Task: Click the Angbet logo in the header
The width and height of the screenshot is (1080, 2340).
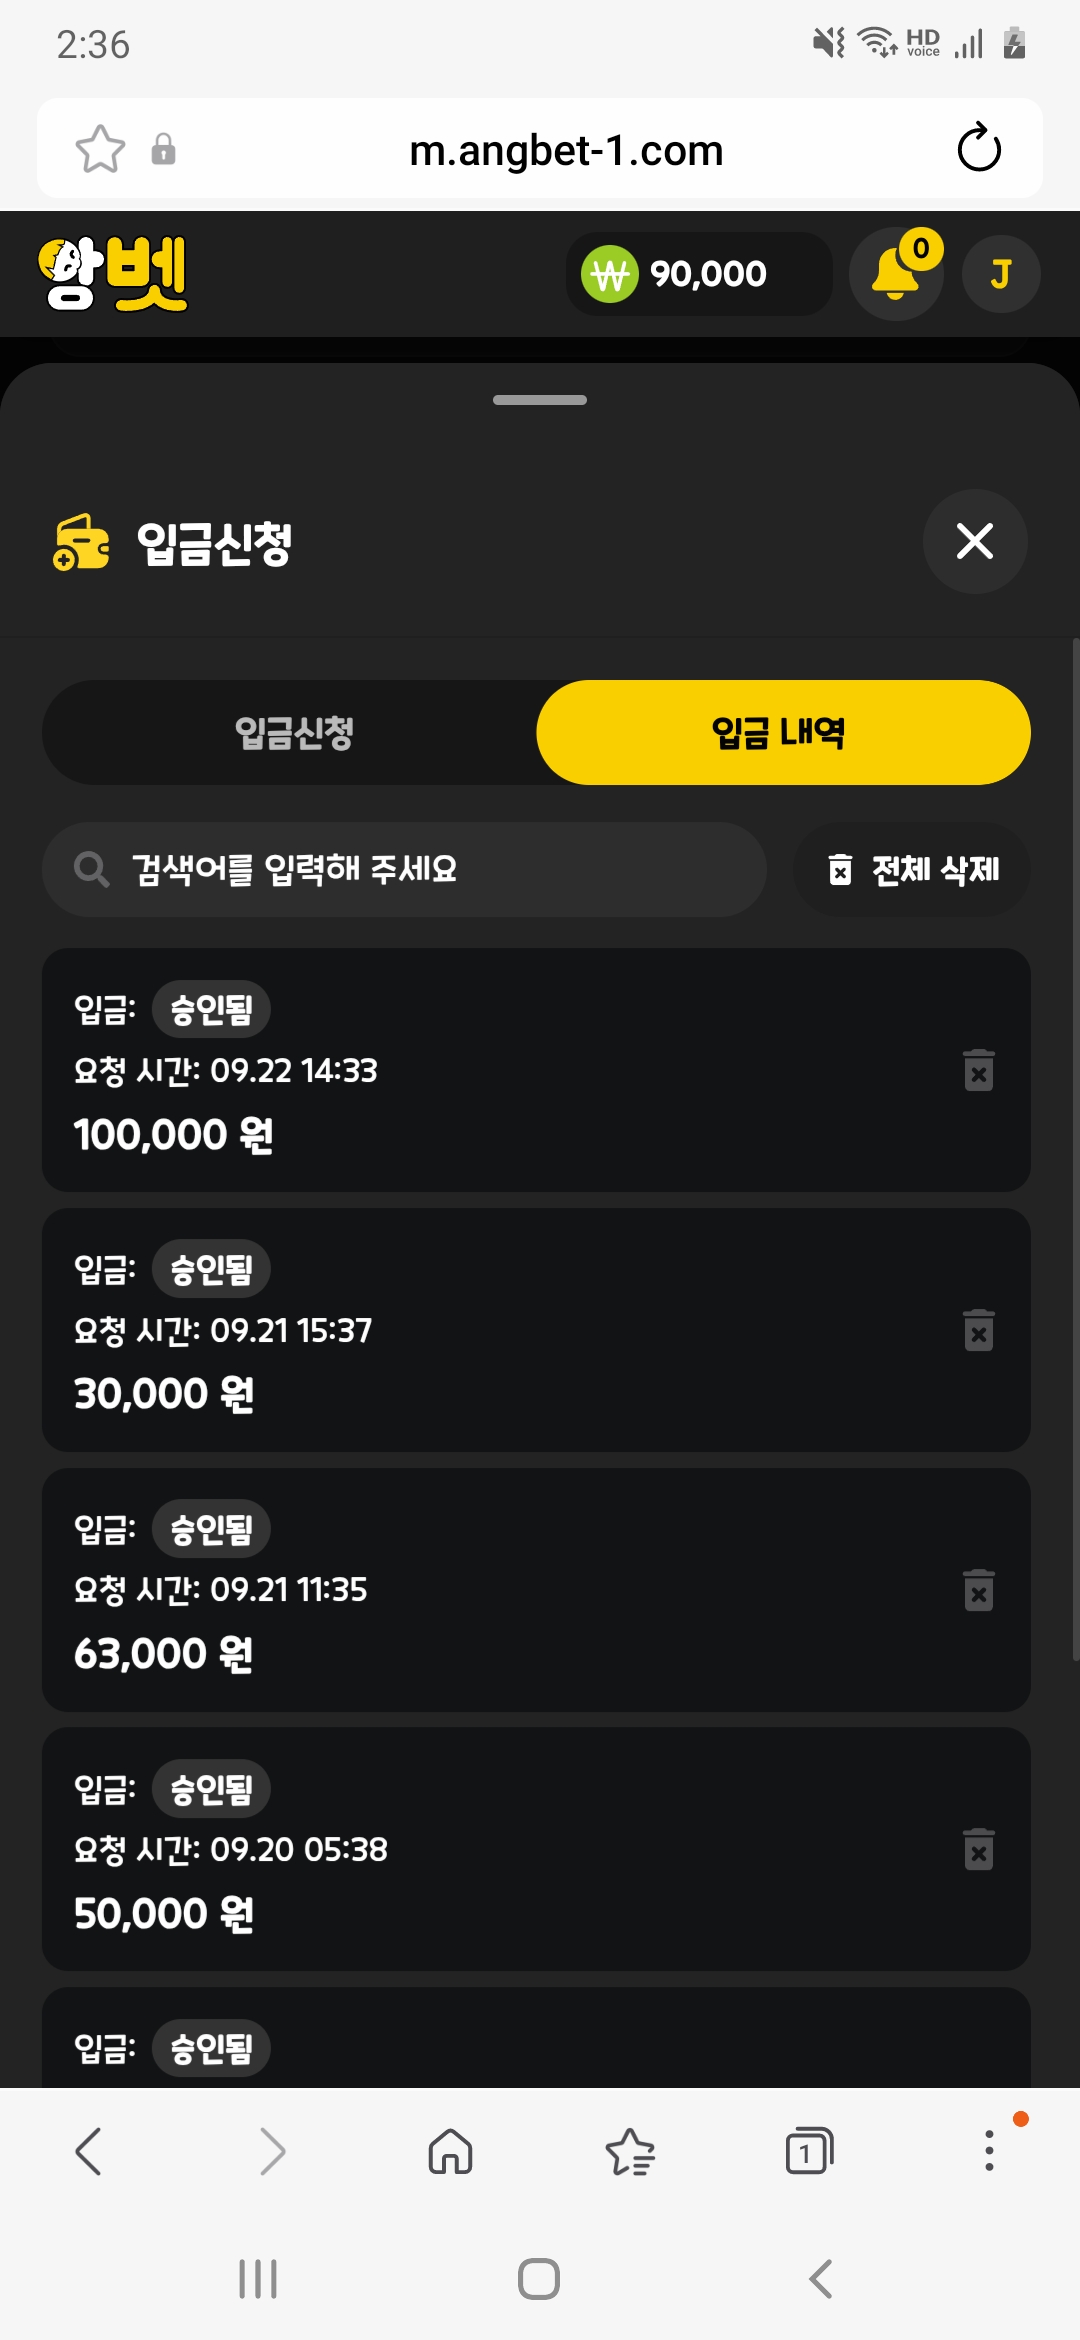Action: coord(113,273)
